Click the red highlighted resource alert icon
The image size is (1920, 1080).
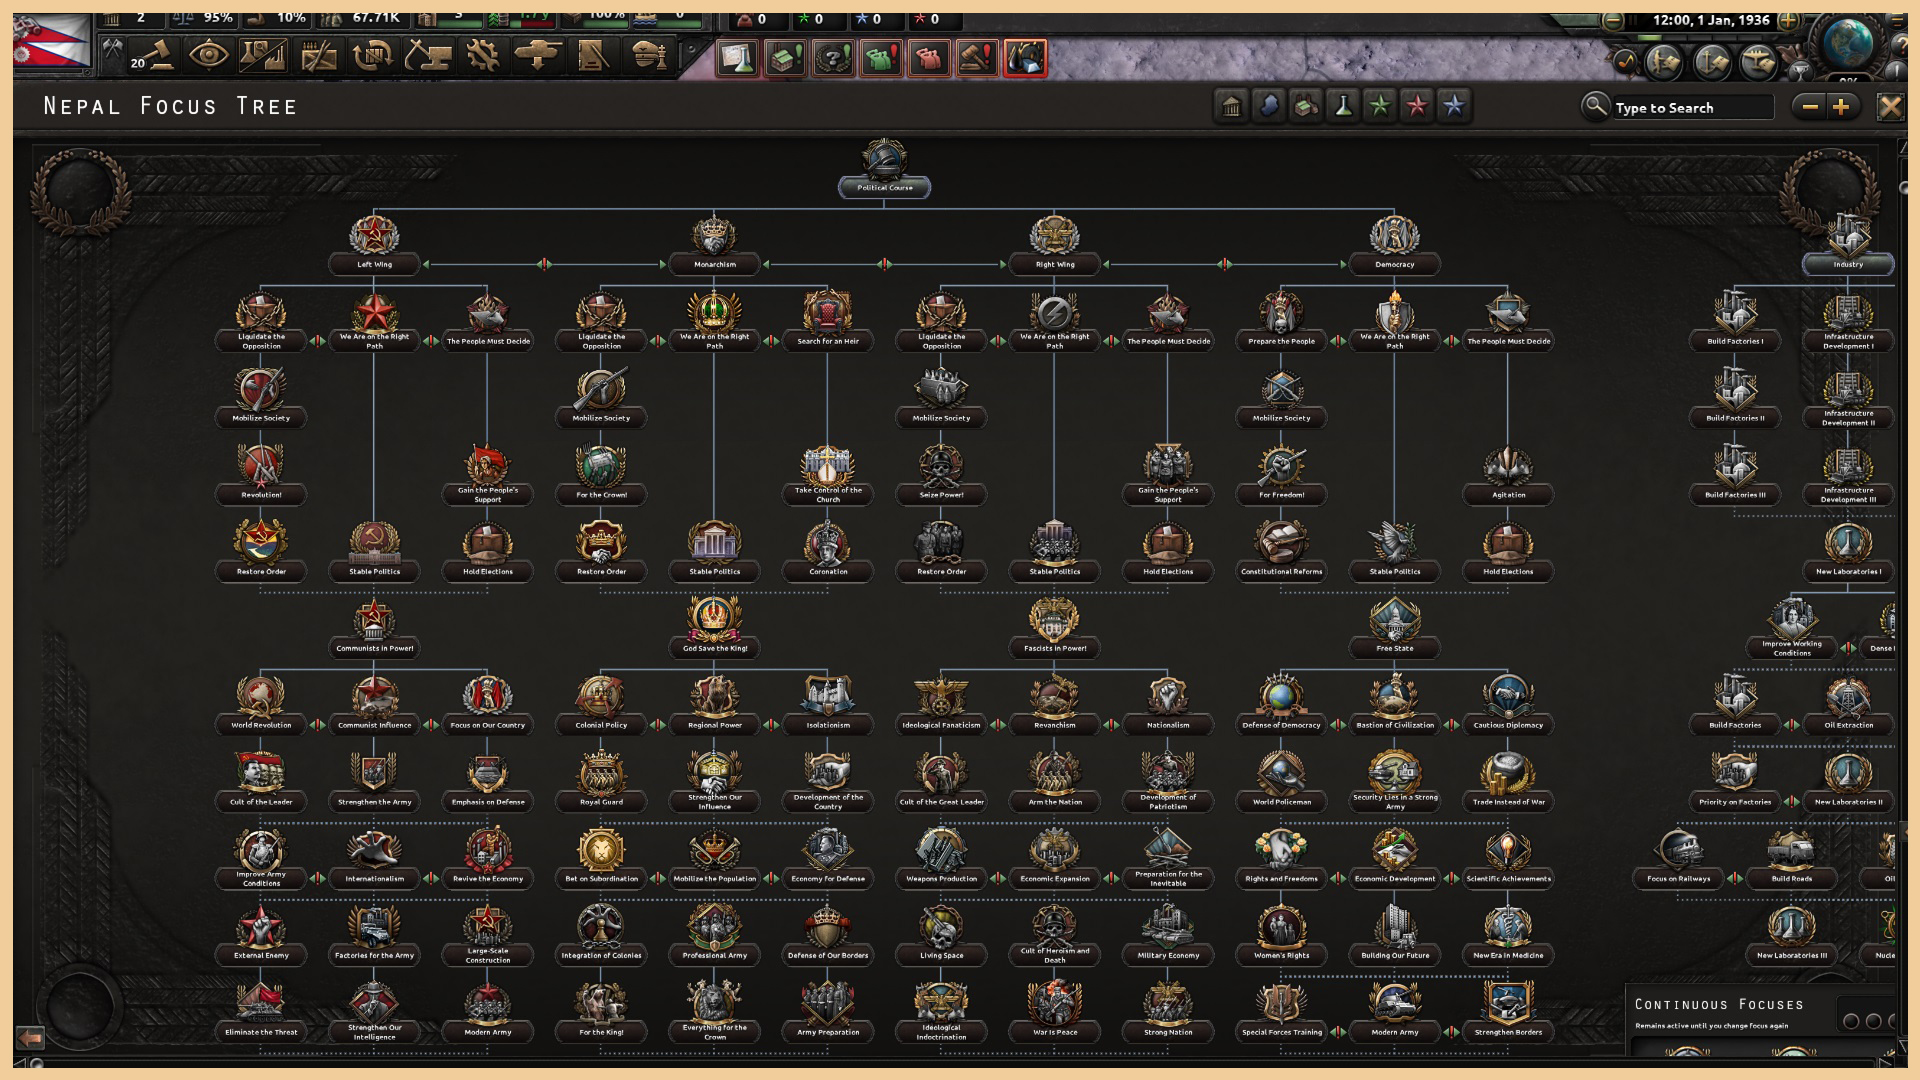tap(1025, 58)
